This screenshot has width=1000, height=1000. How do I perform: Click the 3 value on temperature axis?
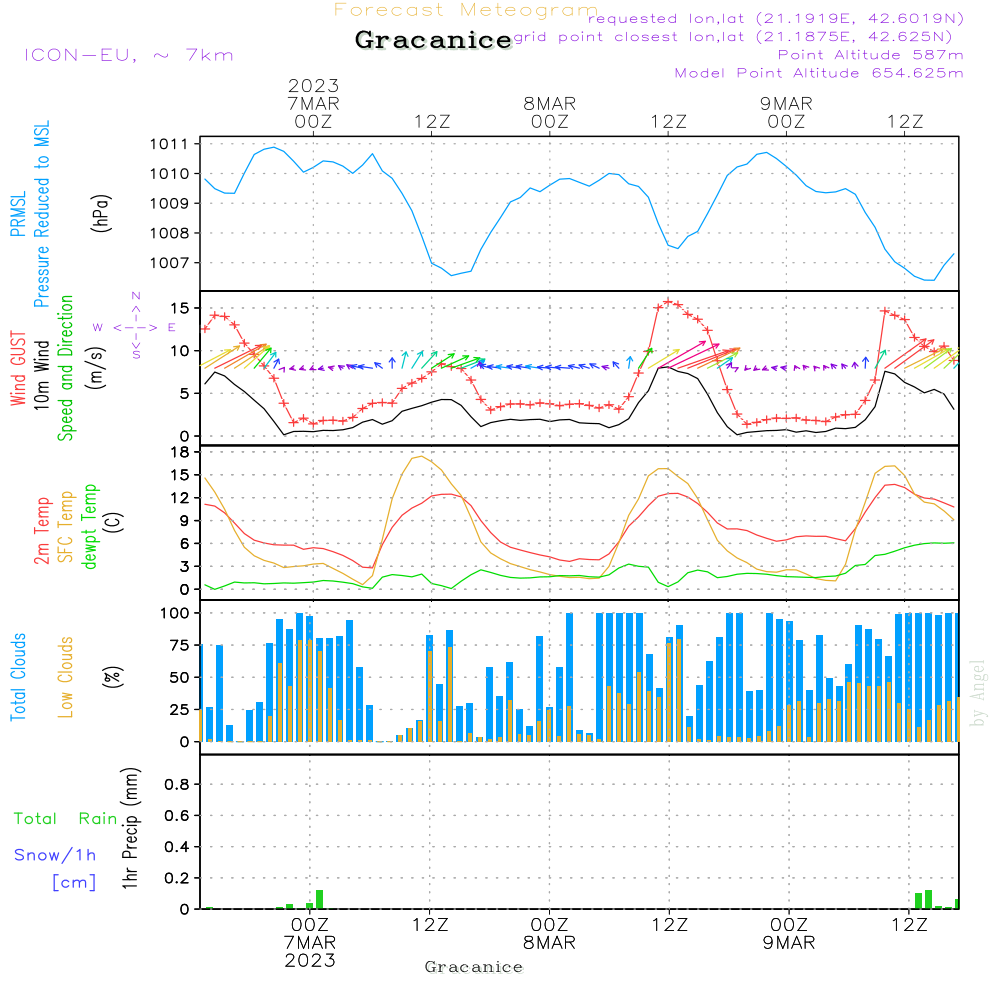pos(184,567)
